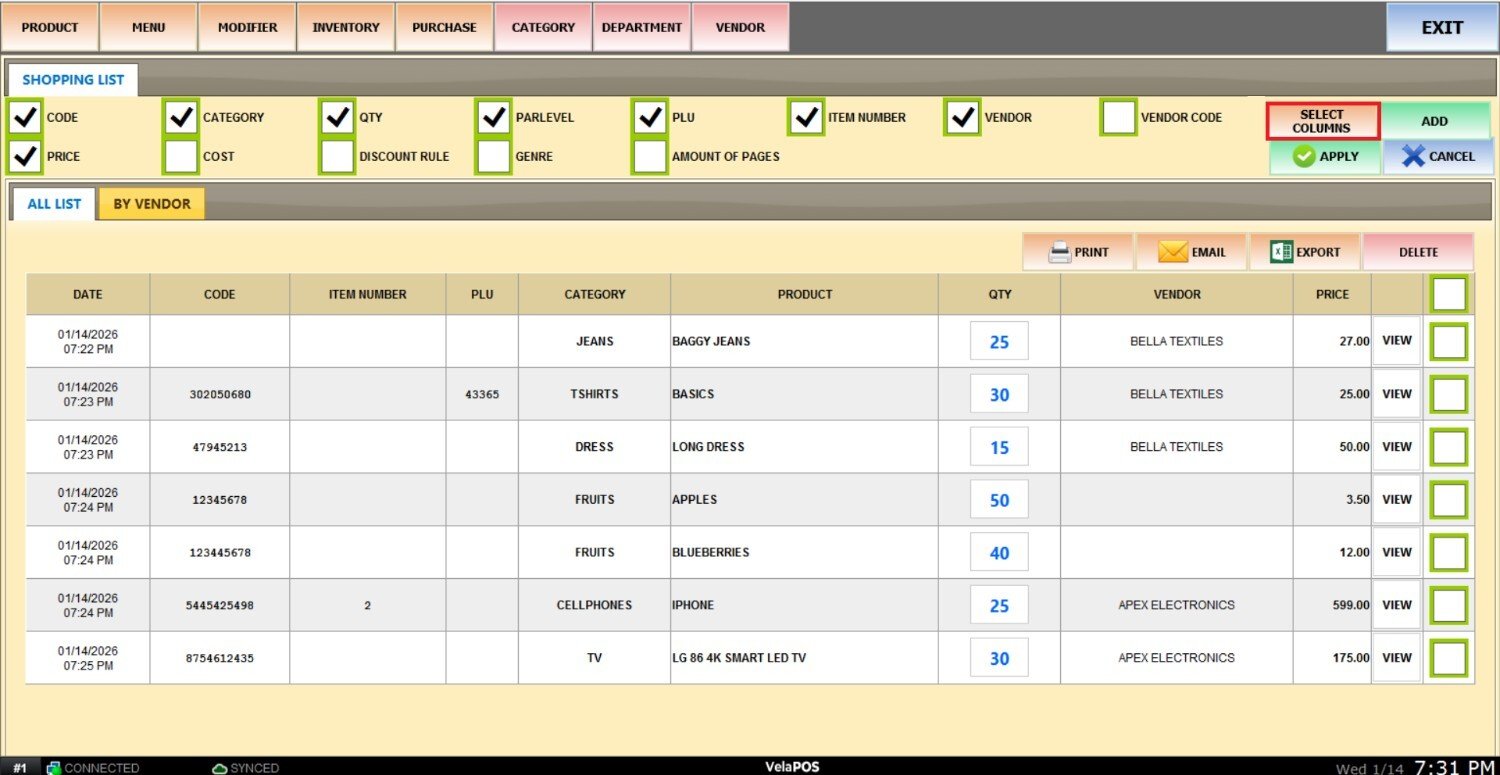Click the Connected status icon
Image resolution: width=1500 pixels, height=775 pixels.
[54, 768]
